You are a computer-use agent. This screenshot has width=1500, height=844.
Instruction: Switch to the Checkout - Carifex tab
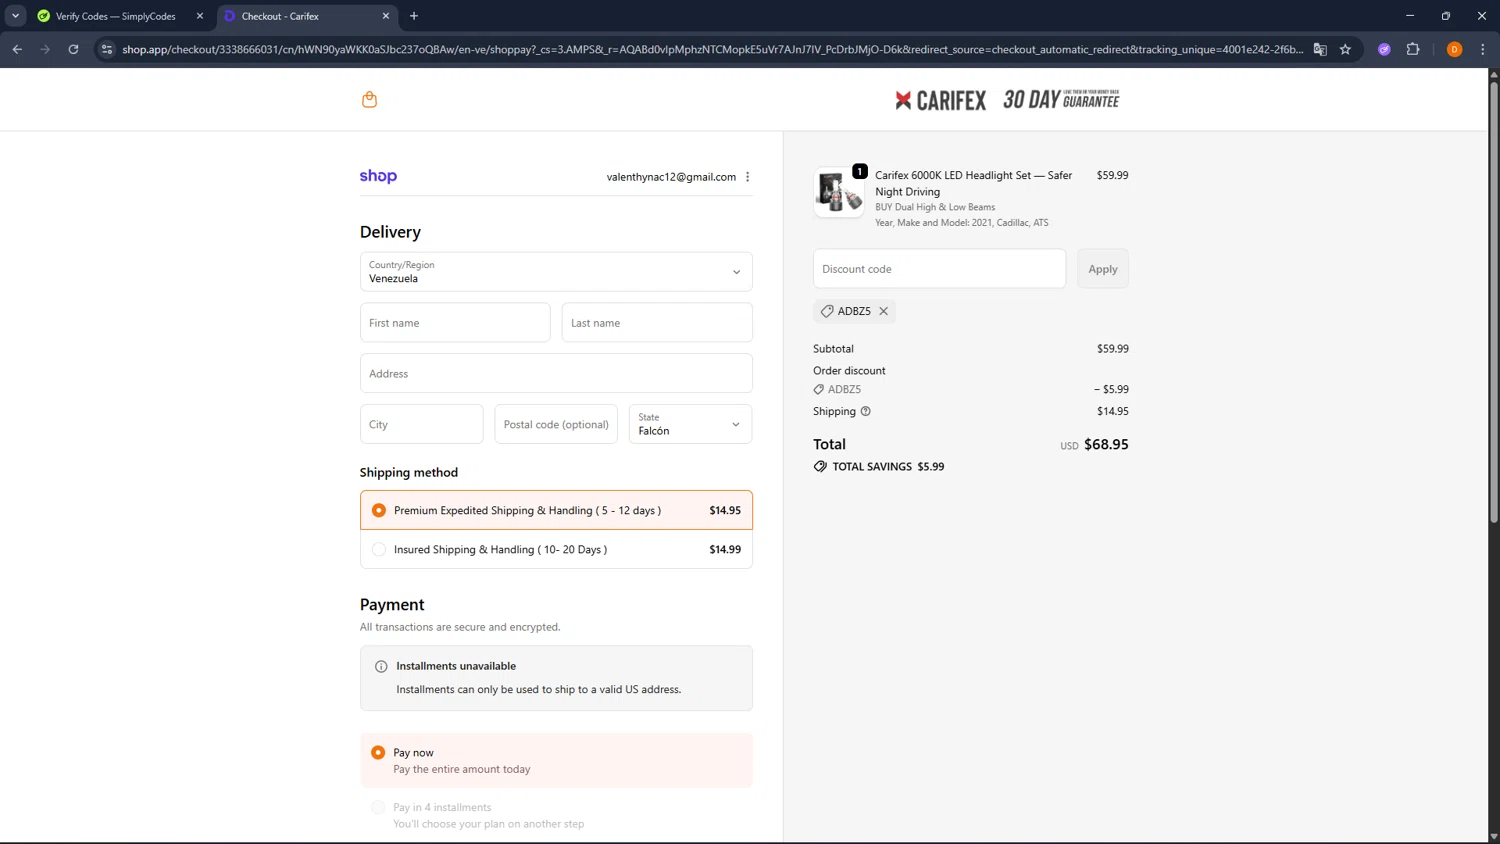click(307, 16)
